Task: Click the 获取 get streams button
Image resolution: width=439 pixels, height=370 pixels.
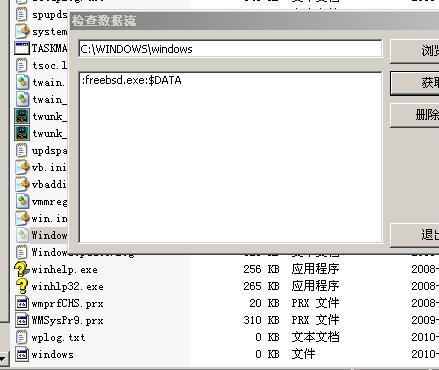Action: tap(415, 83)
